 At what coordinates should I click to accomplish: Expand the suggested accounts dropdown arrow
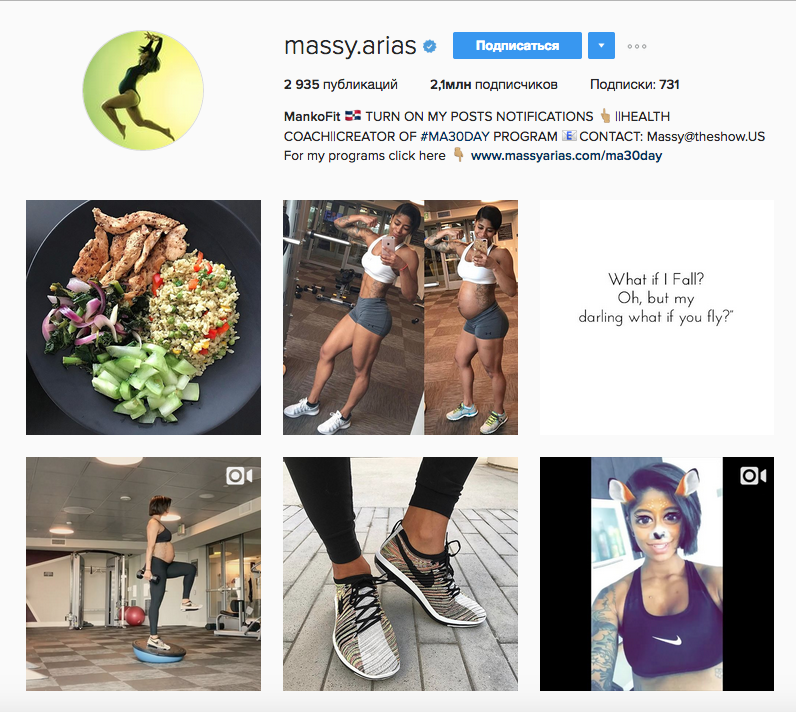602,46
